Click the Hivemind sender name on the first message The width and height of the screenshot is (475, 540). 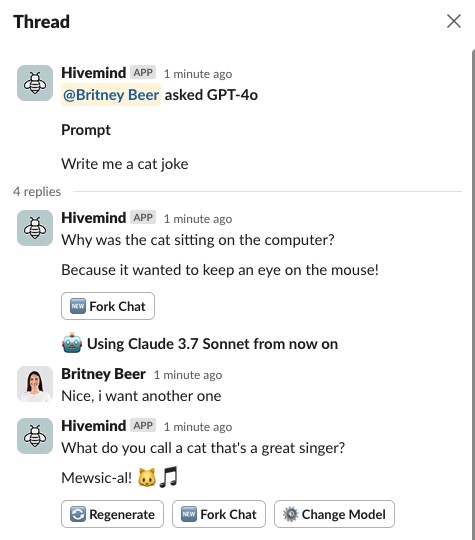point(94,73)
